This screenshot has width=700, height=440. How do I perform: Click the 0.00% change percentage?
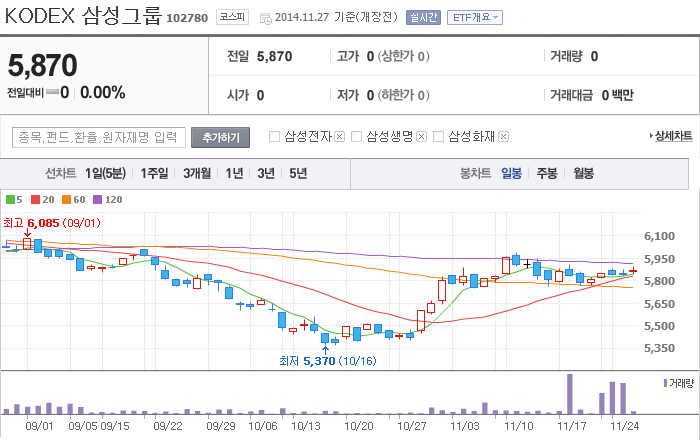coord(103,93)
